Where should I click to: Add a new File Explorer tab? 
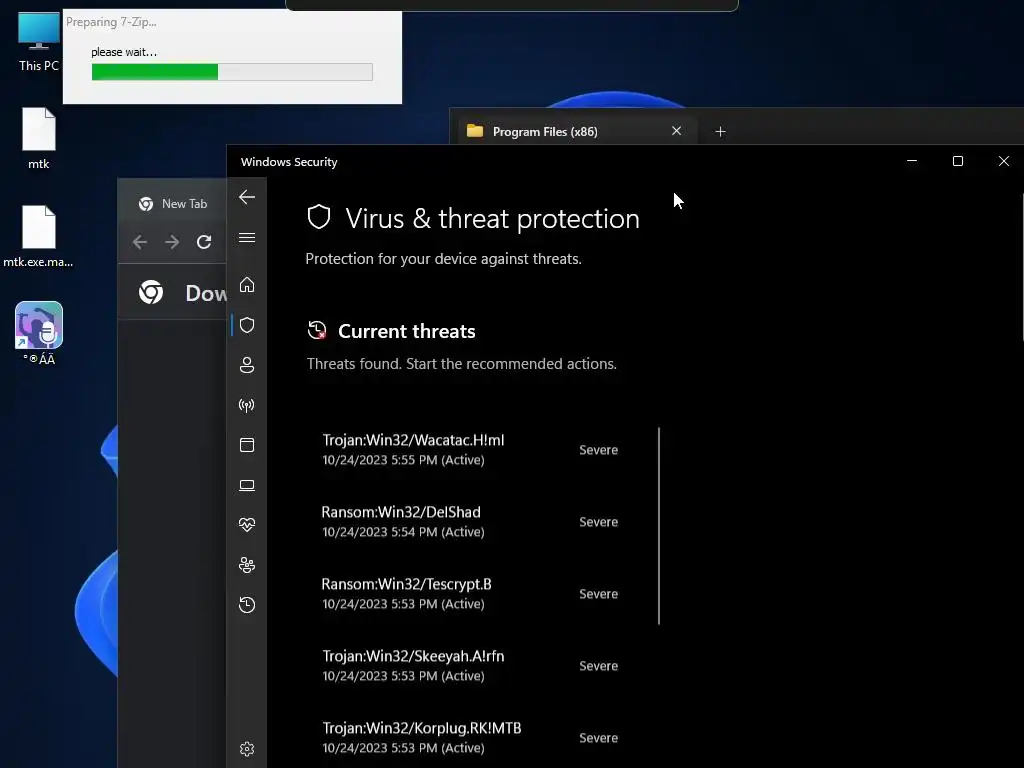[x=720, y=132]
